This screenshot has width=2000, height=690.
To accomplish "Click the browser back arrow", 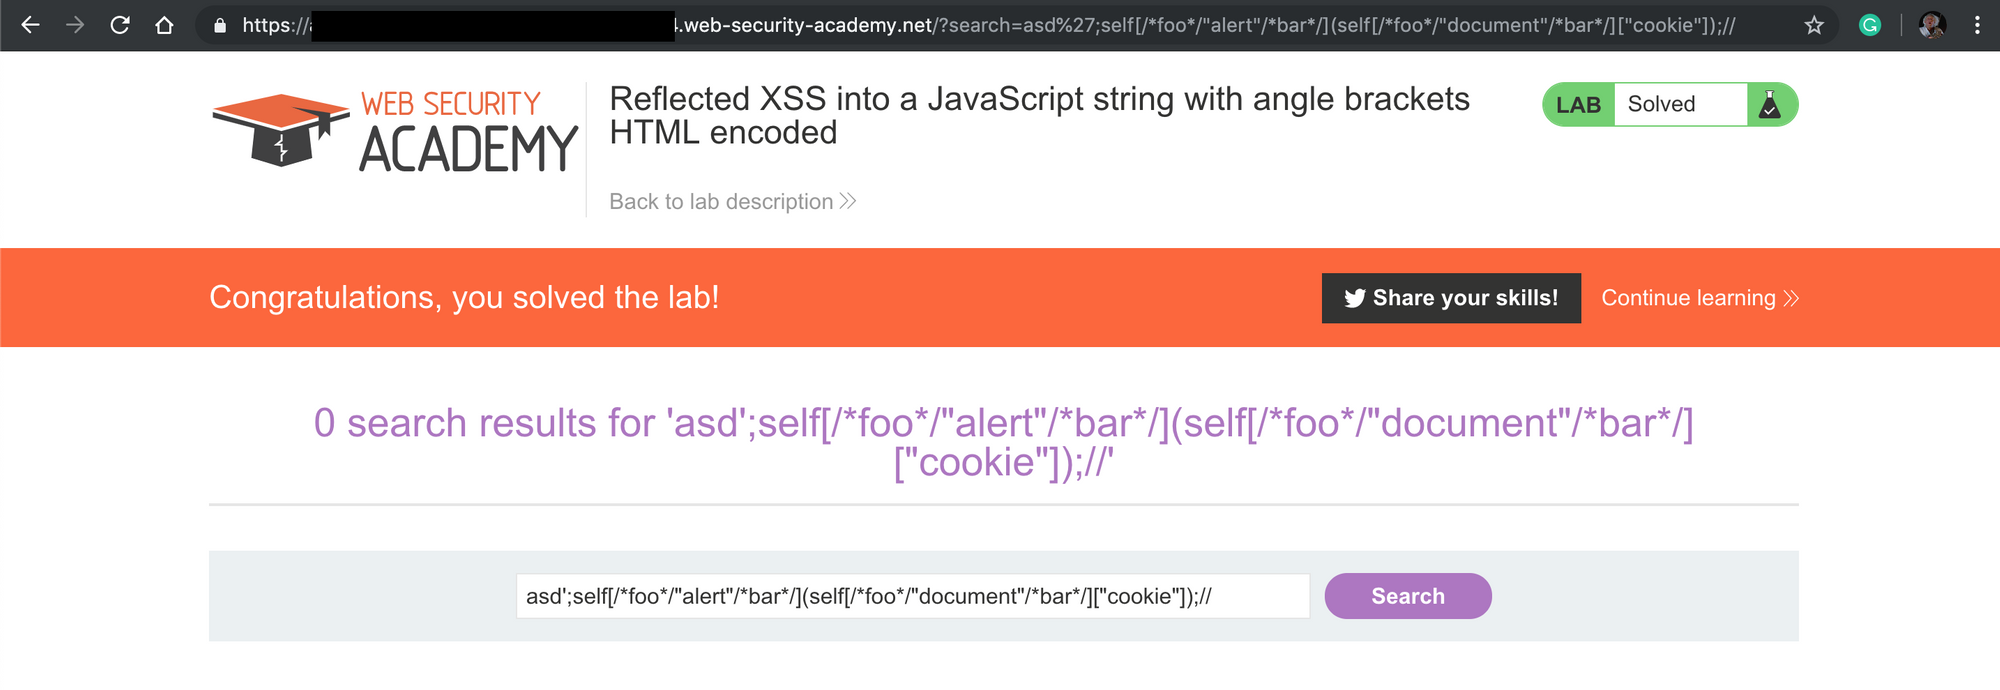I will (30, 25).
